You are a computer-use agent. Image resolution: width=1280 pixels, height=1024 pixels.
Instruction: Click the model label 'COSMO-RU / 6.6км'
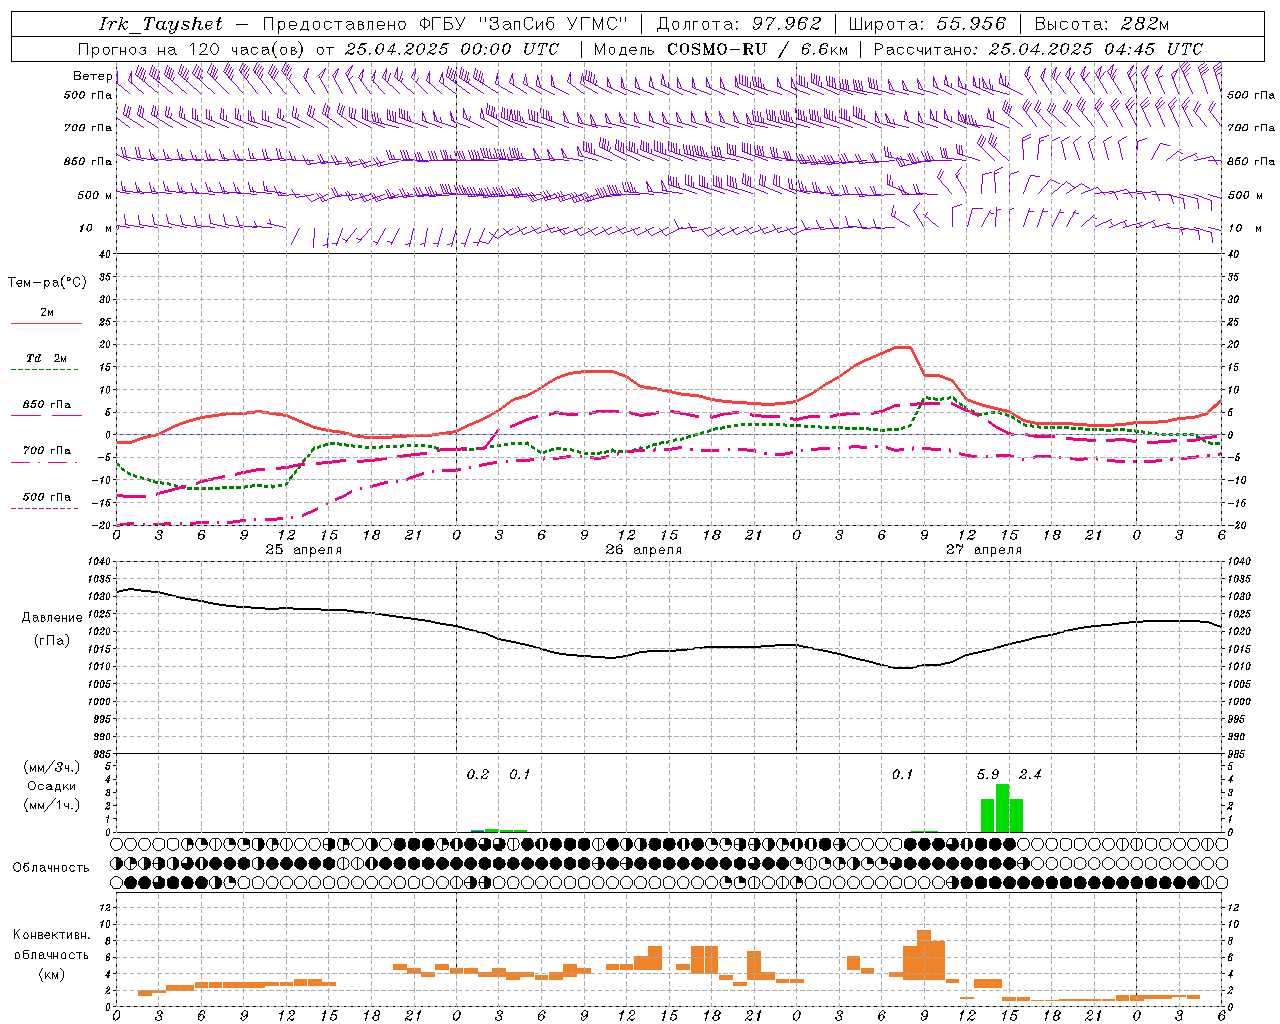click(x=757, y=49)
